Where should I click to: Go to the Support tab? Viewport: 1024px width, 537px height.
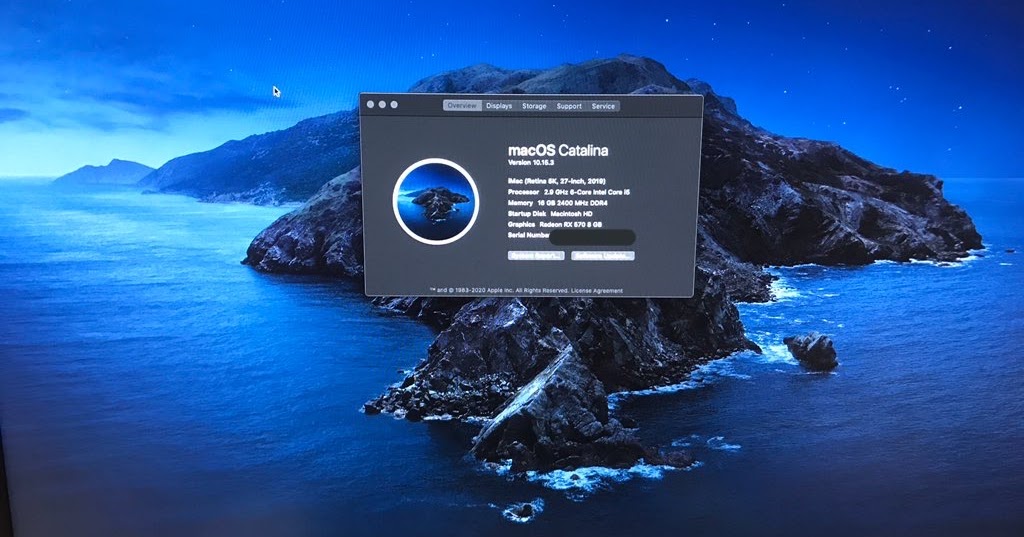(569, 106)
